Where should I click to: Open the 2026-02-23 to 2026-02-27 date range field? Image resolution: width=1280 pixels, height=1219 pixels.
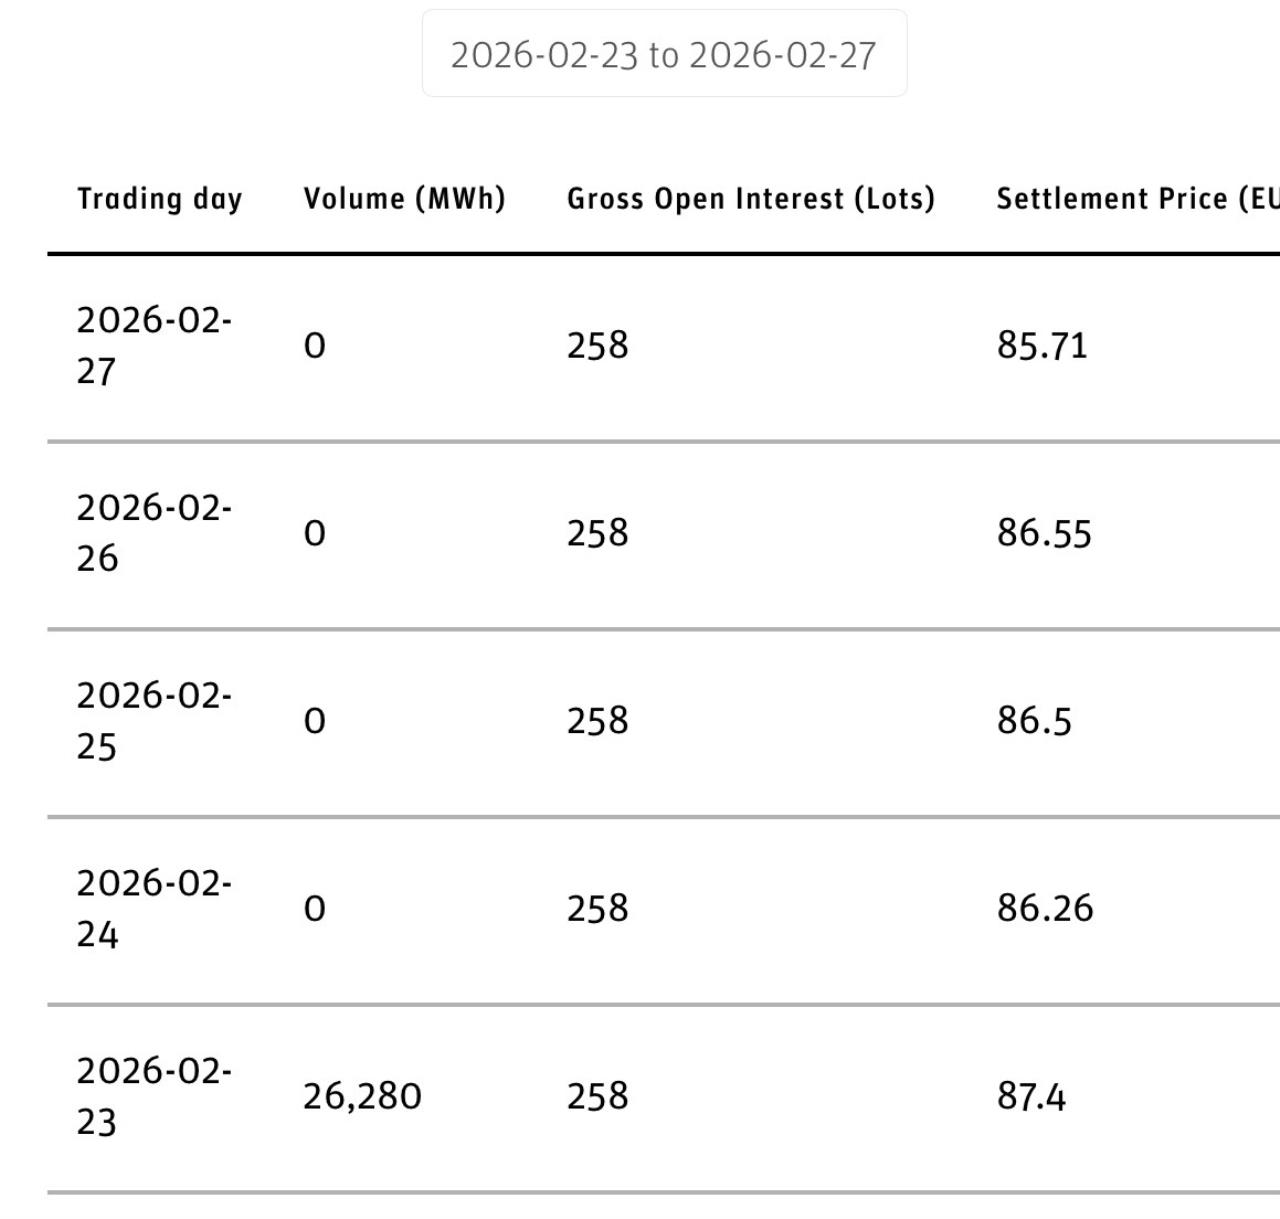coord(664,55)
